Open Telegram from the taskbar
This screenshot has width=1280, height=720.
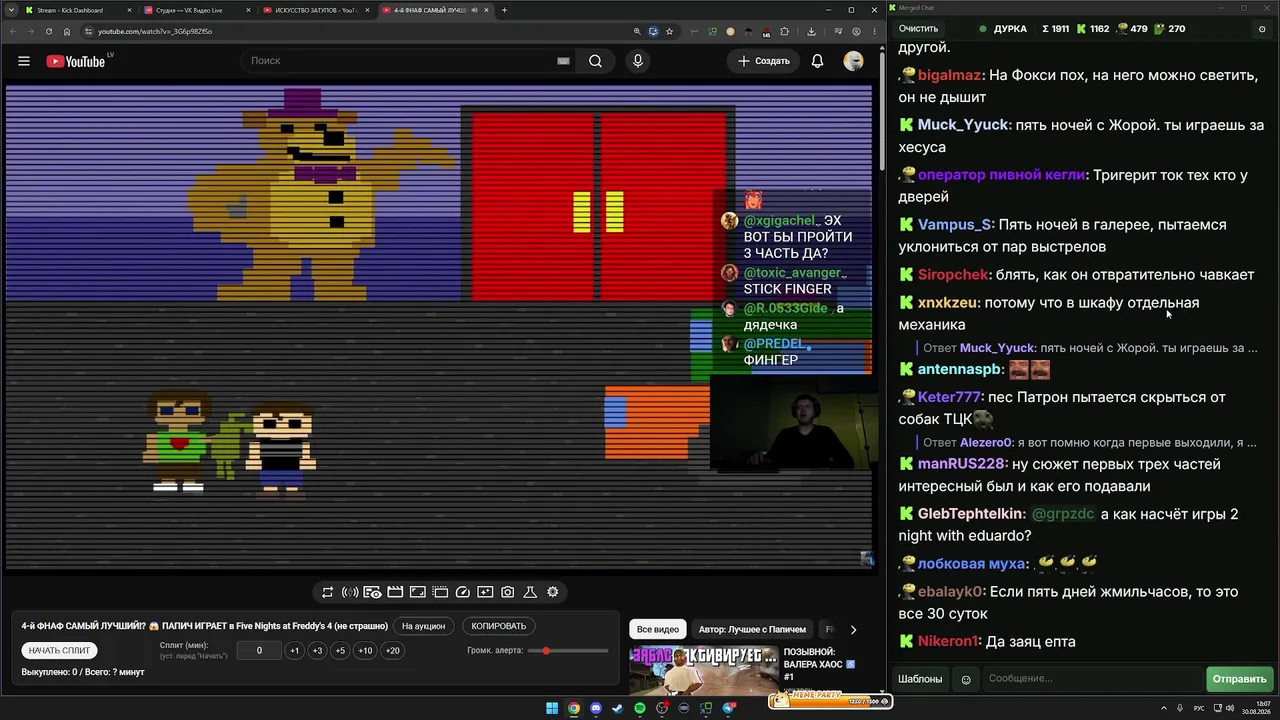coord(729,709)
